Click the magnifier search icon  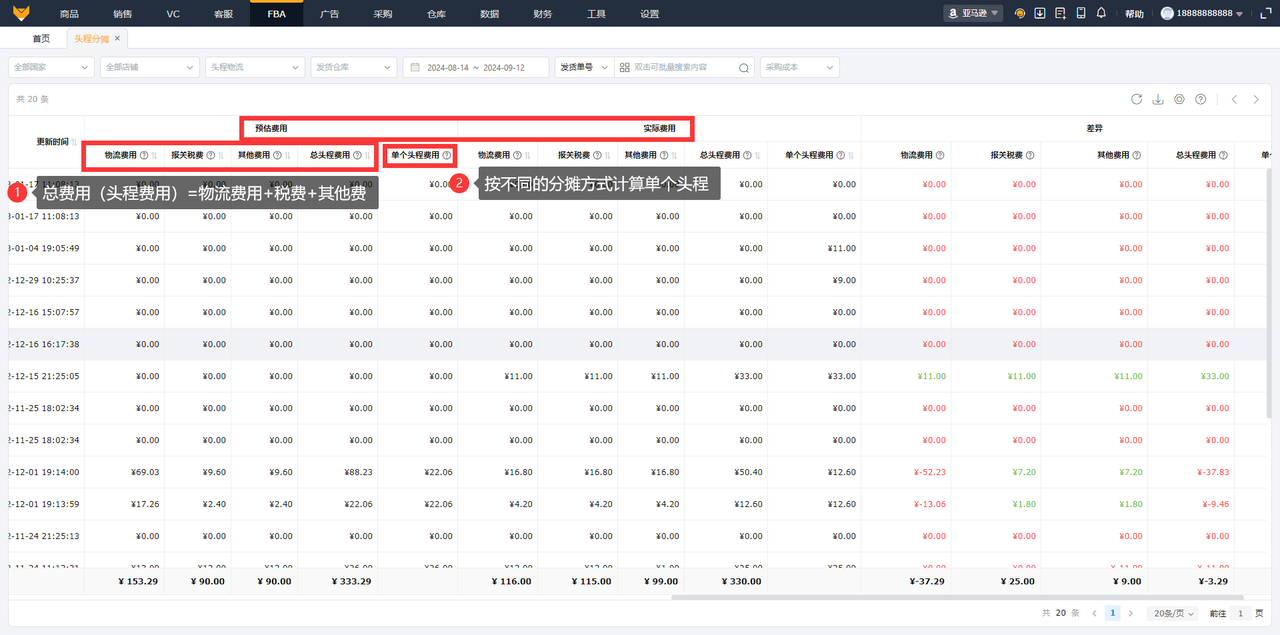click(744, 67)
